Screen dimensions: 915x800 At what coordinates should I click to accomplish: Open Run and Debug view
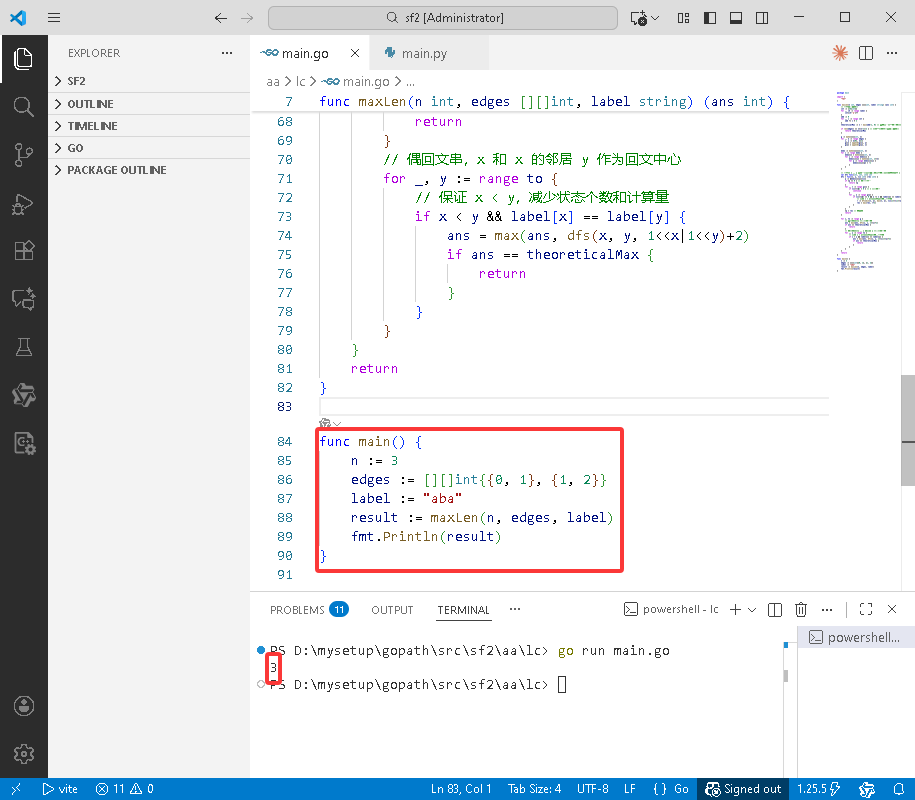[x=23, y=204]
